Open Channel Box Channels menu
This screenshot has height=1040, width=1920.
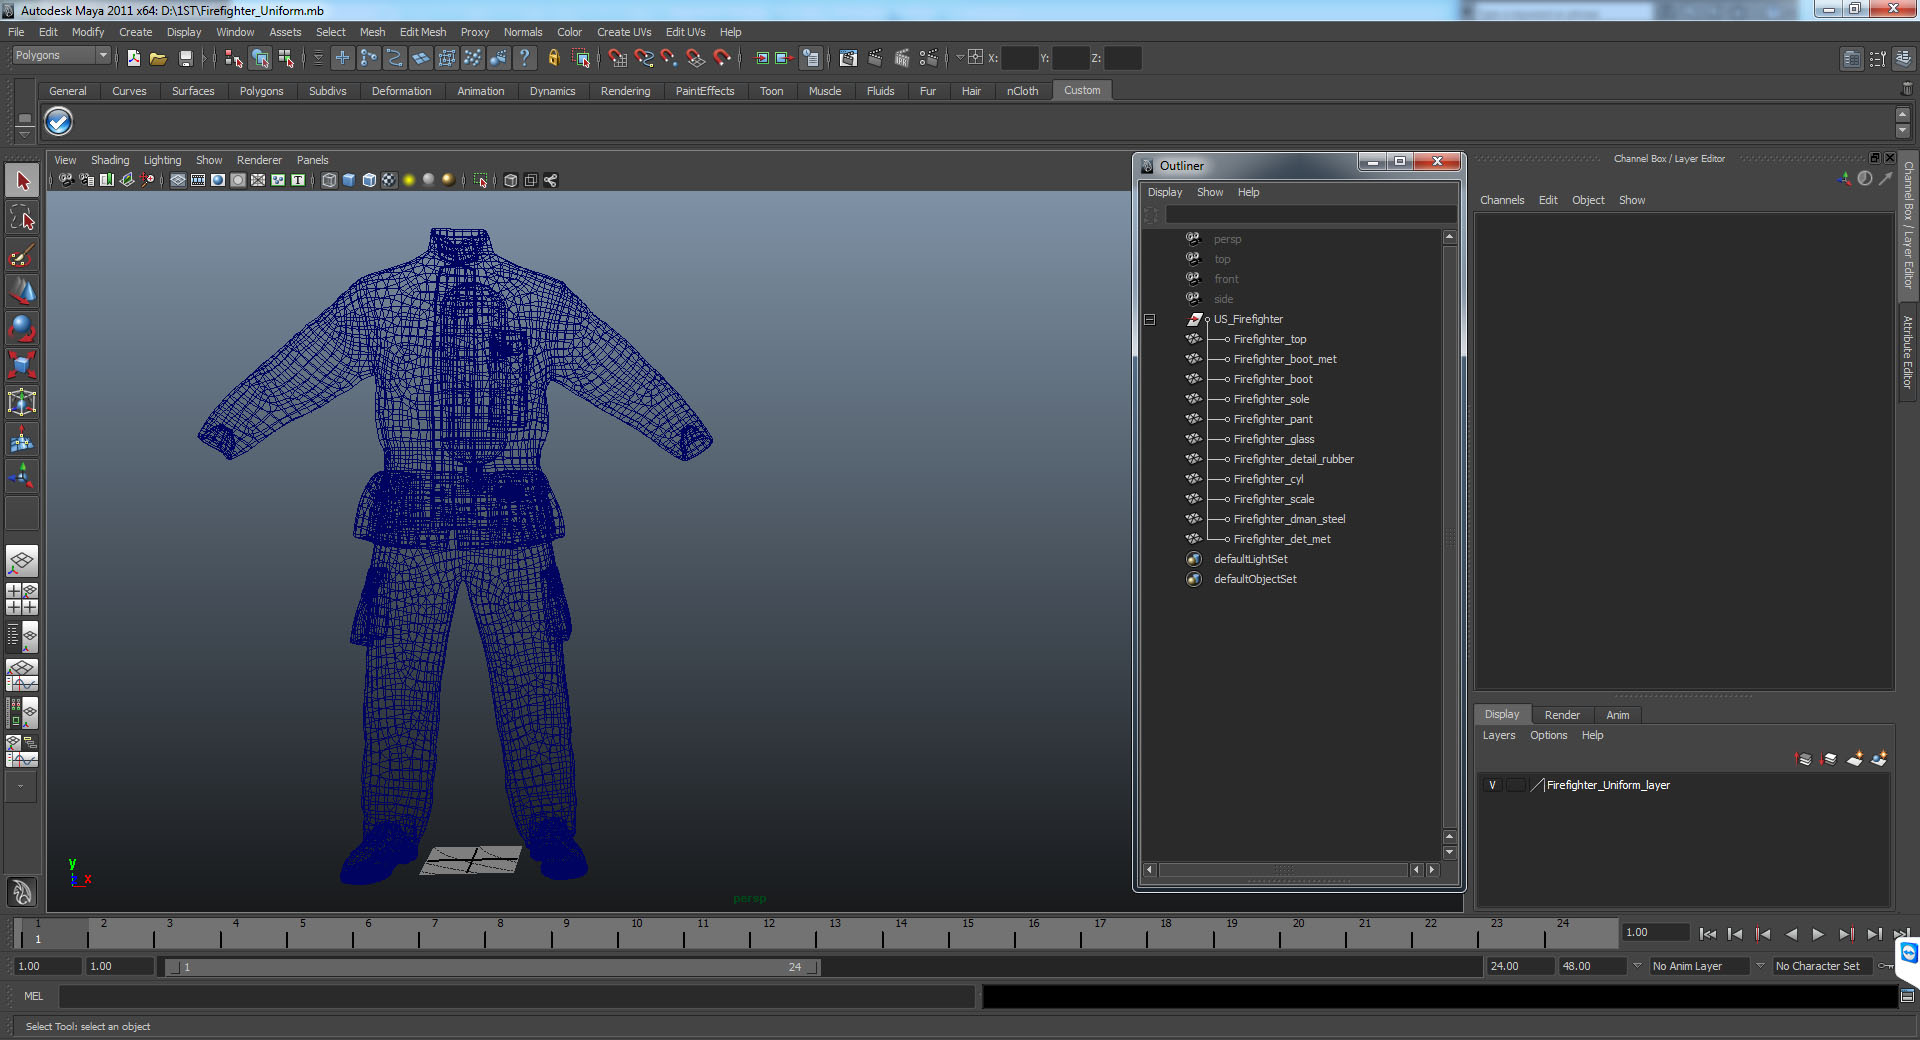(x=1502, y=200)
